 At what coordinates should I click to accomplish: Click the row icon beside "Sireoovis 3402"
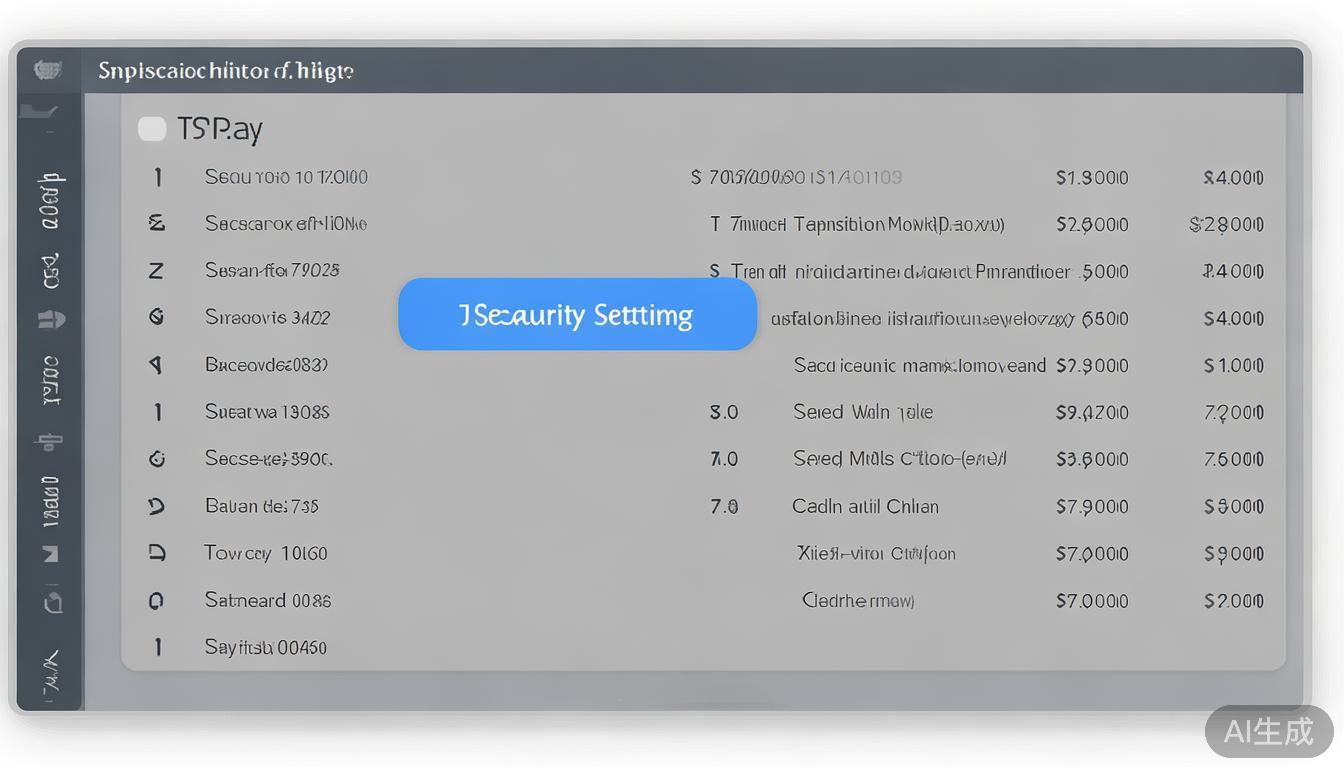(x=156, y=317)
